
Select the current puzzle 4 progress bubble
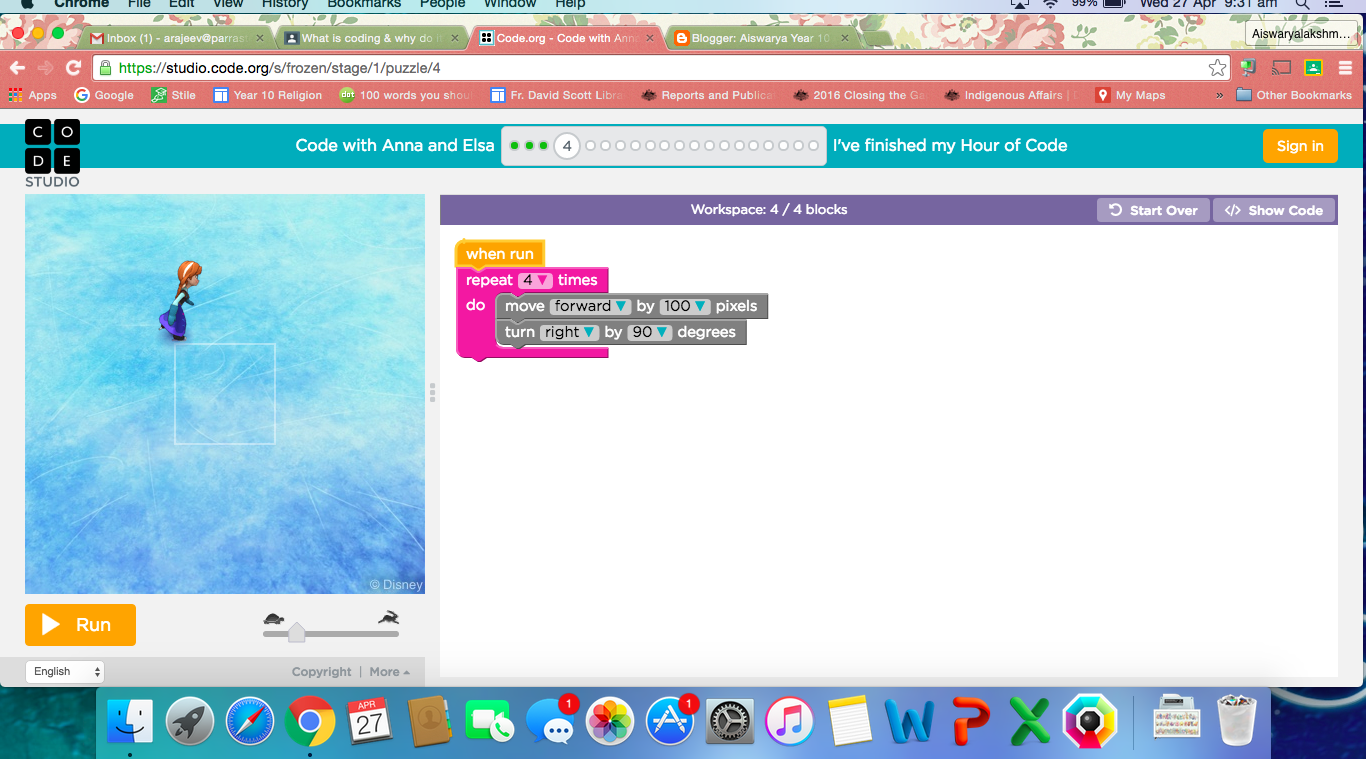[567, 146]
